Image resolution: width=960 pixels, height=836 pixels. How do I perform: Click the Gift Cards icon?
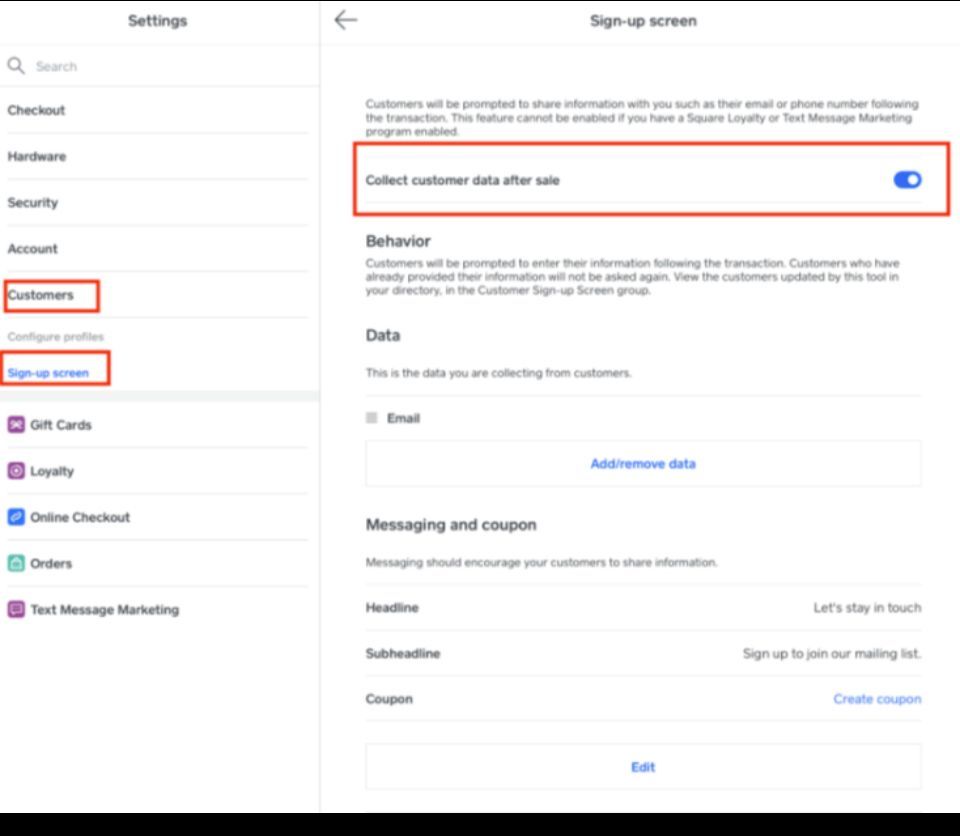coord(15,425)
